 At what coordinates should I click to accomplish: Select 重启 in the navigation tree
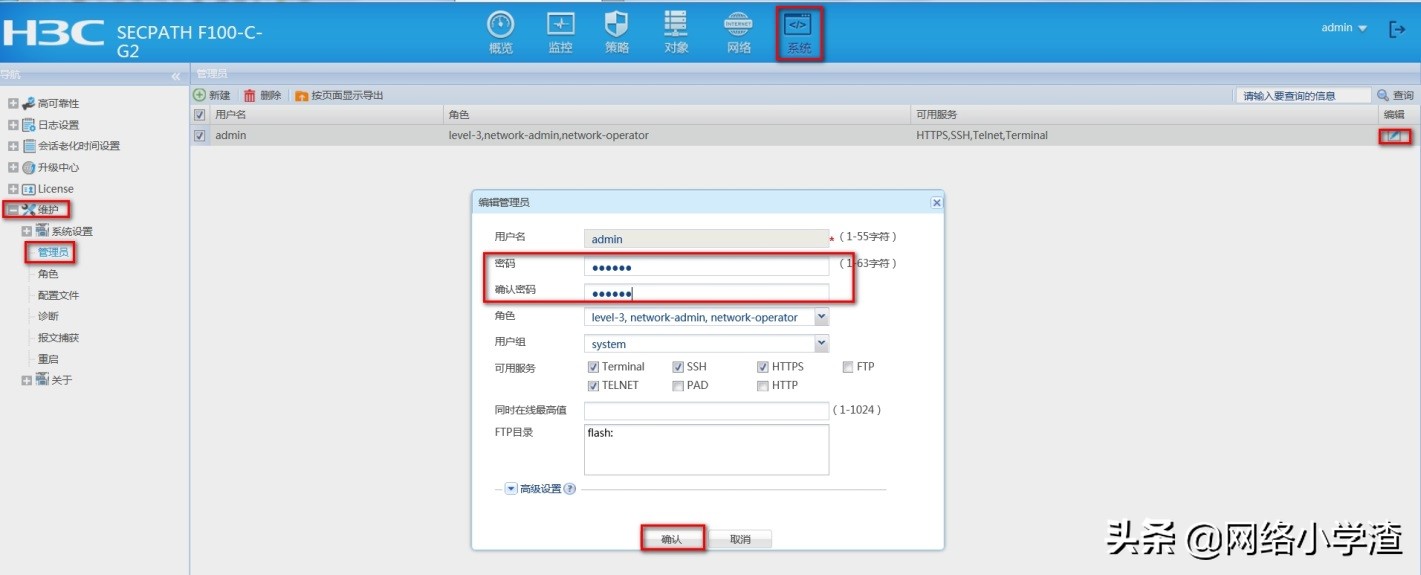click(48, 359)
